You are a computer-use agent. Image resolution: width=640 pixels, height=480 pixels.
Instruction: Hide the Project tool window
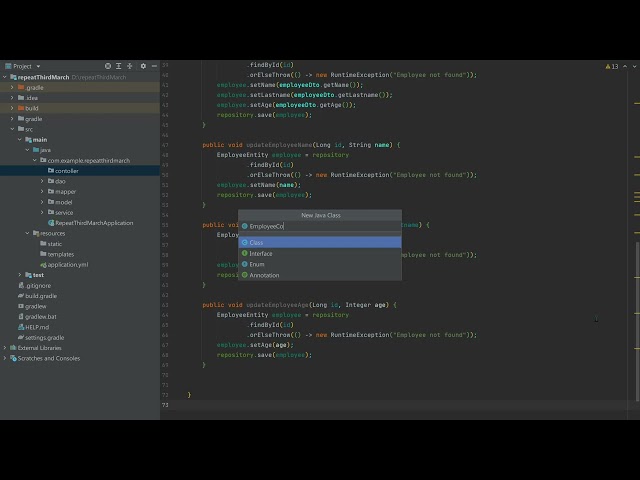154,66
